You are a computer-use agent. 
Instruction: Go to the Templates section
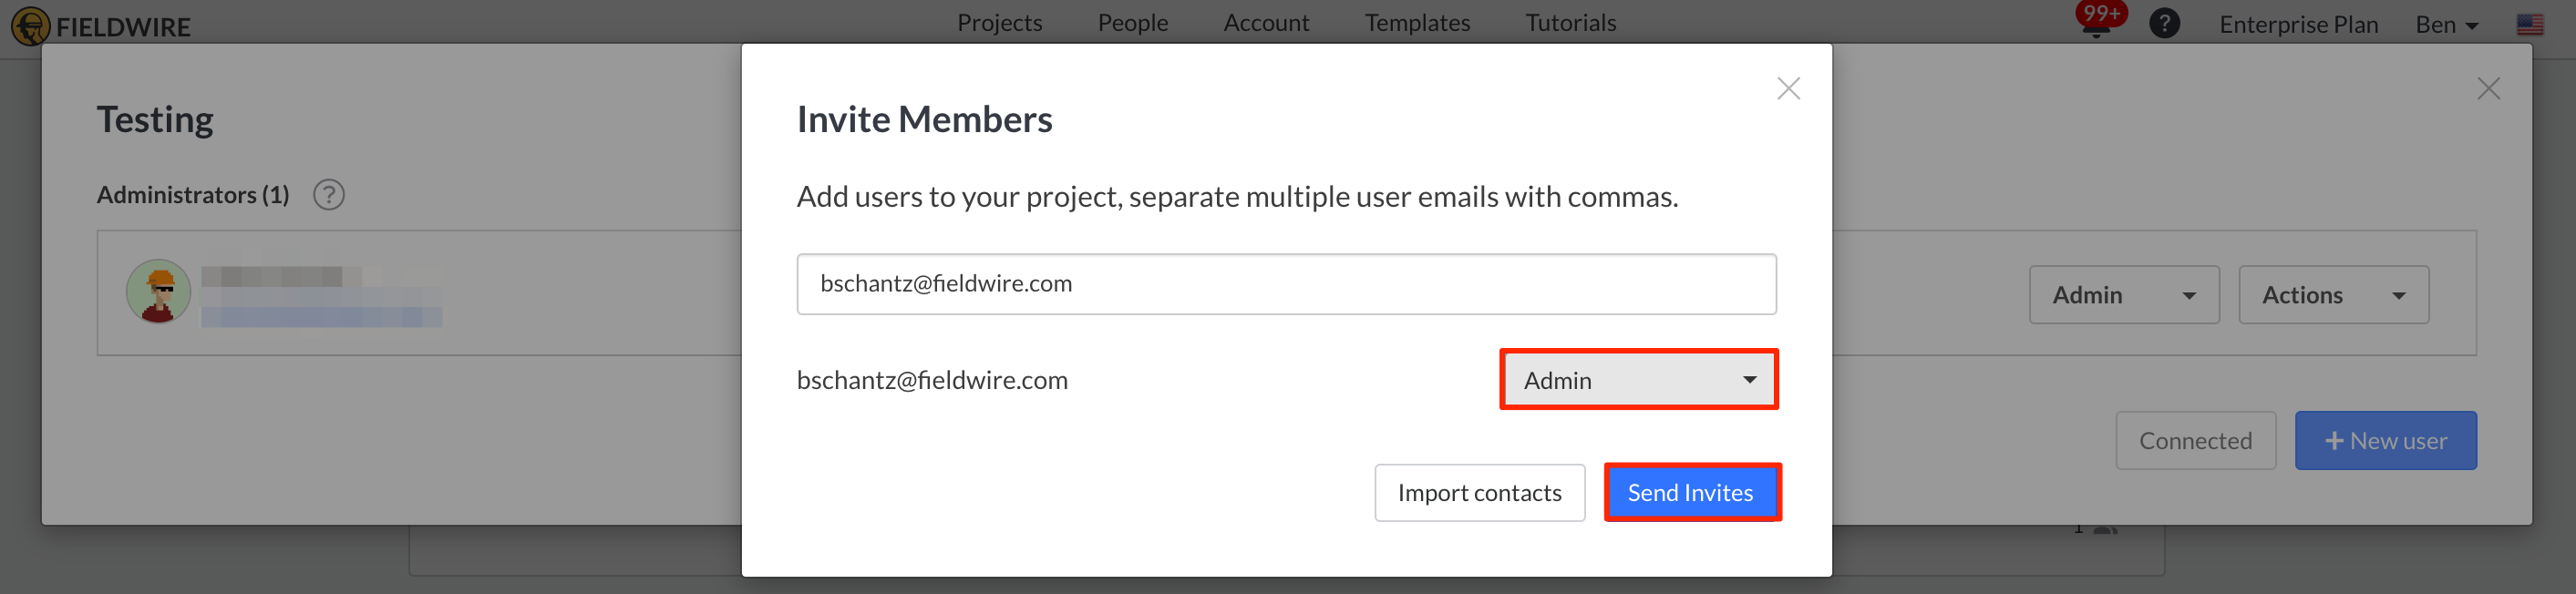(x=1417, y=22)
